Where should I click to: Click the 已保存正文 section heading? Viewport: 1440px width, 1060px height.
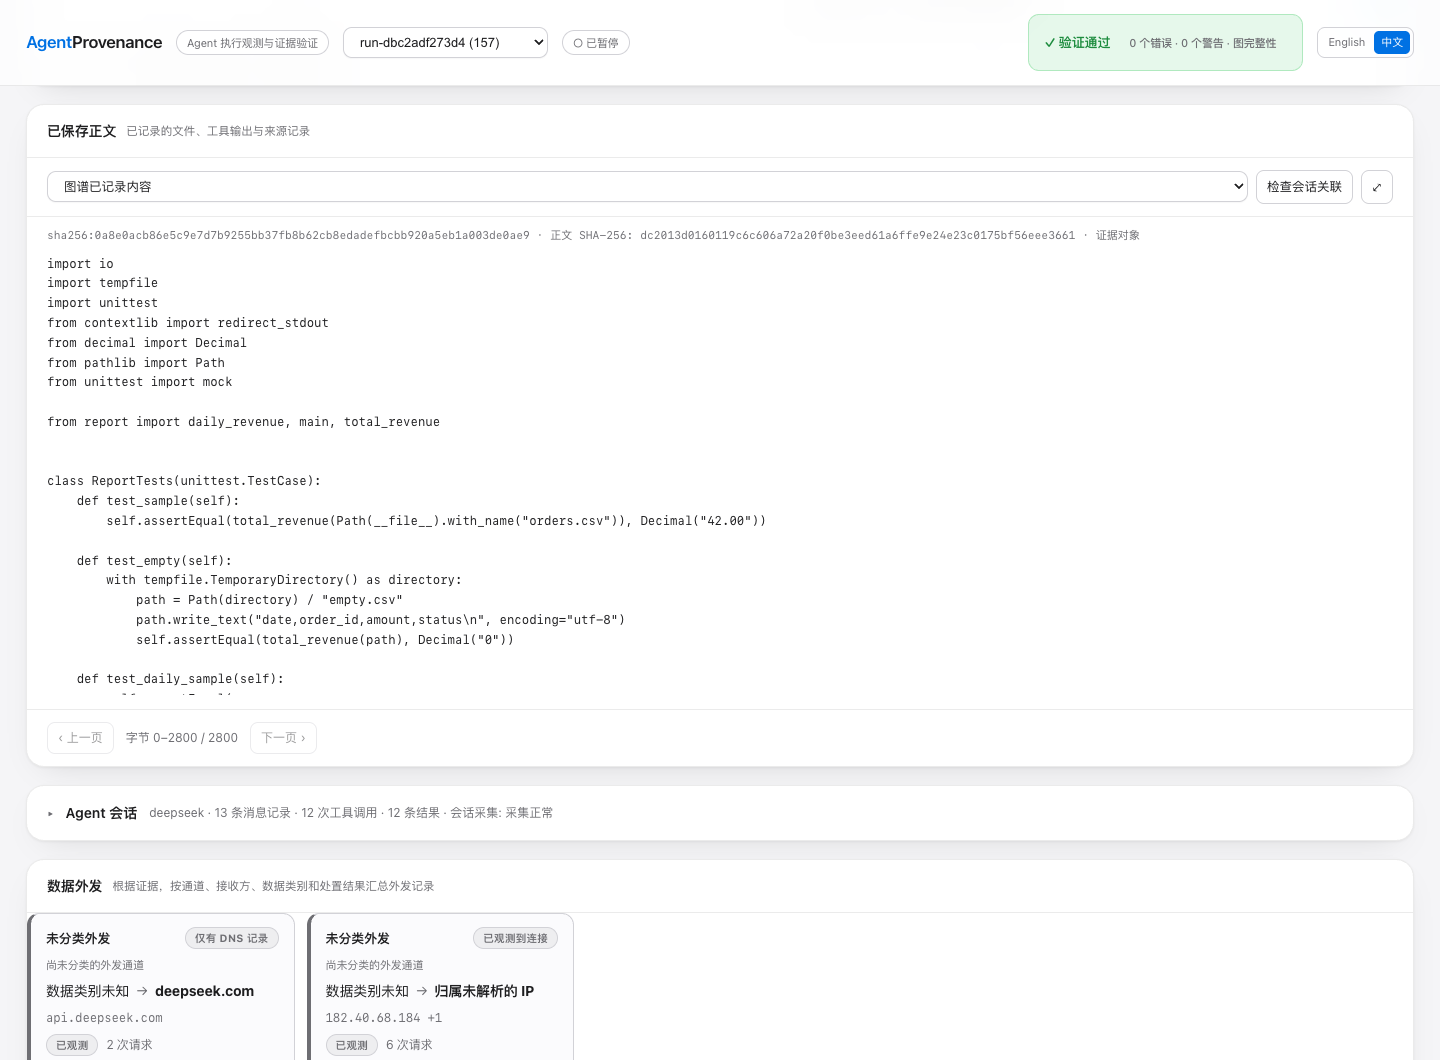click(x=82, y=131)
